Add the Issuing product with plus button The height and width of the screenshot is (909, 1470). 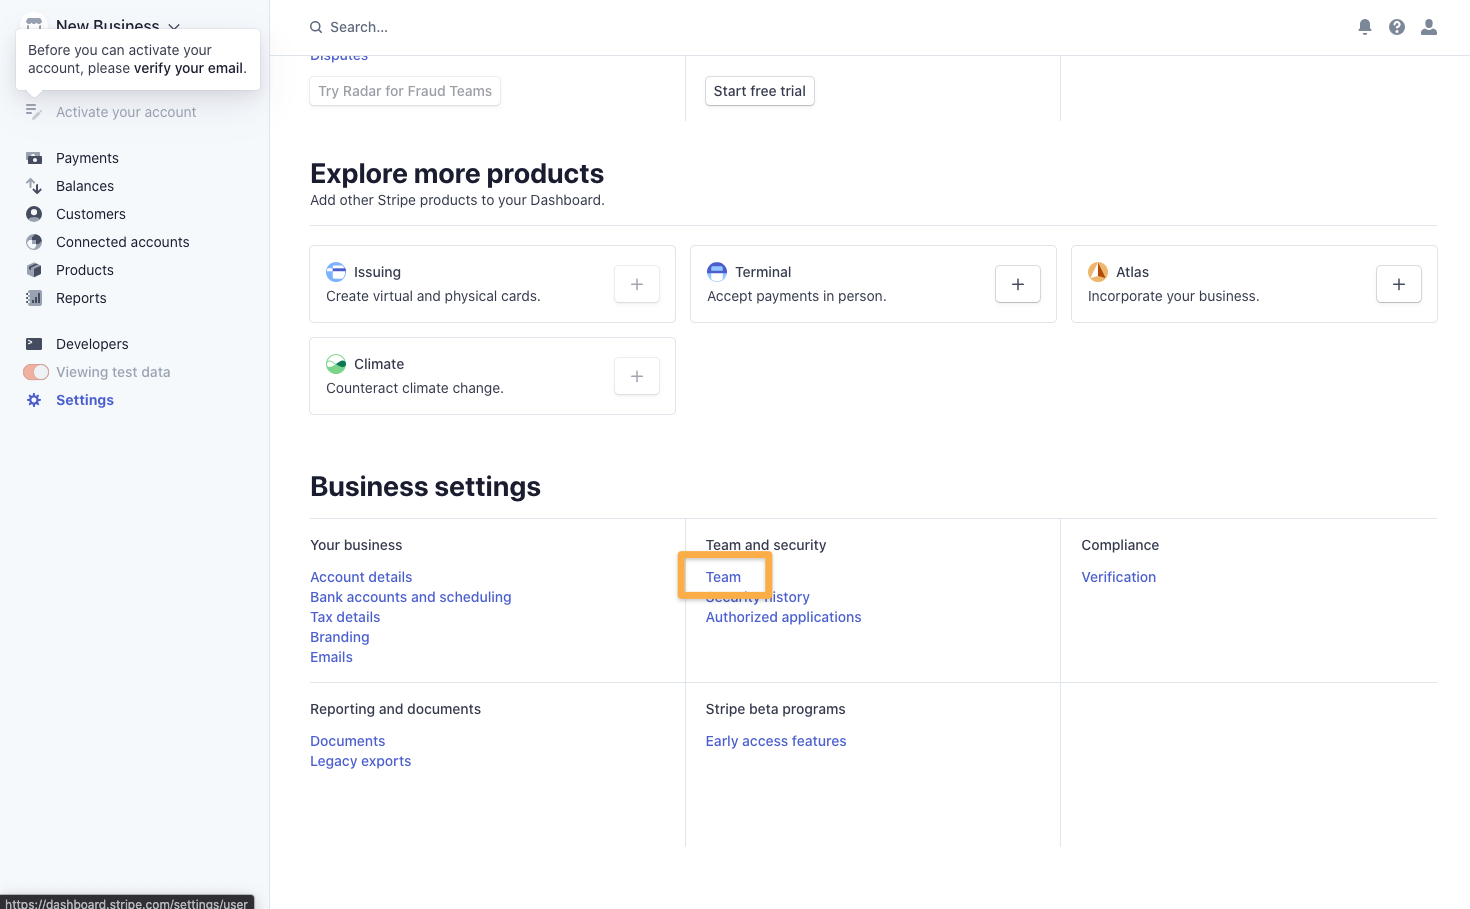pos(637,284)
